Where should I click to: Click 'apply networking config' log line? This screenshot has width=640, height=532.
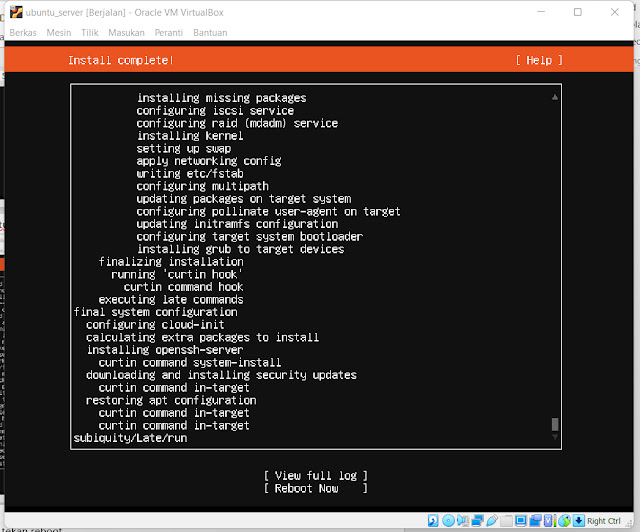(209, 161)
